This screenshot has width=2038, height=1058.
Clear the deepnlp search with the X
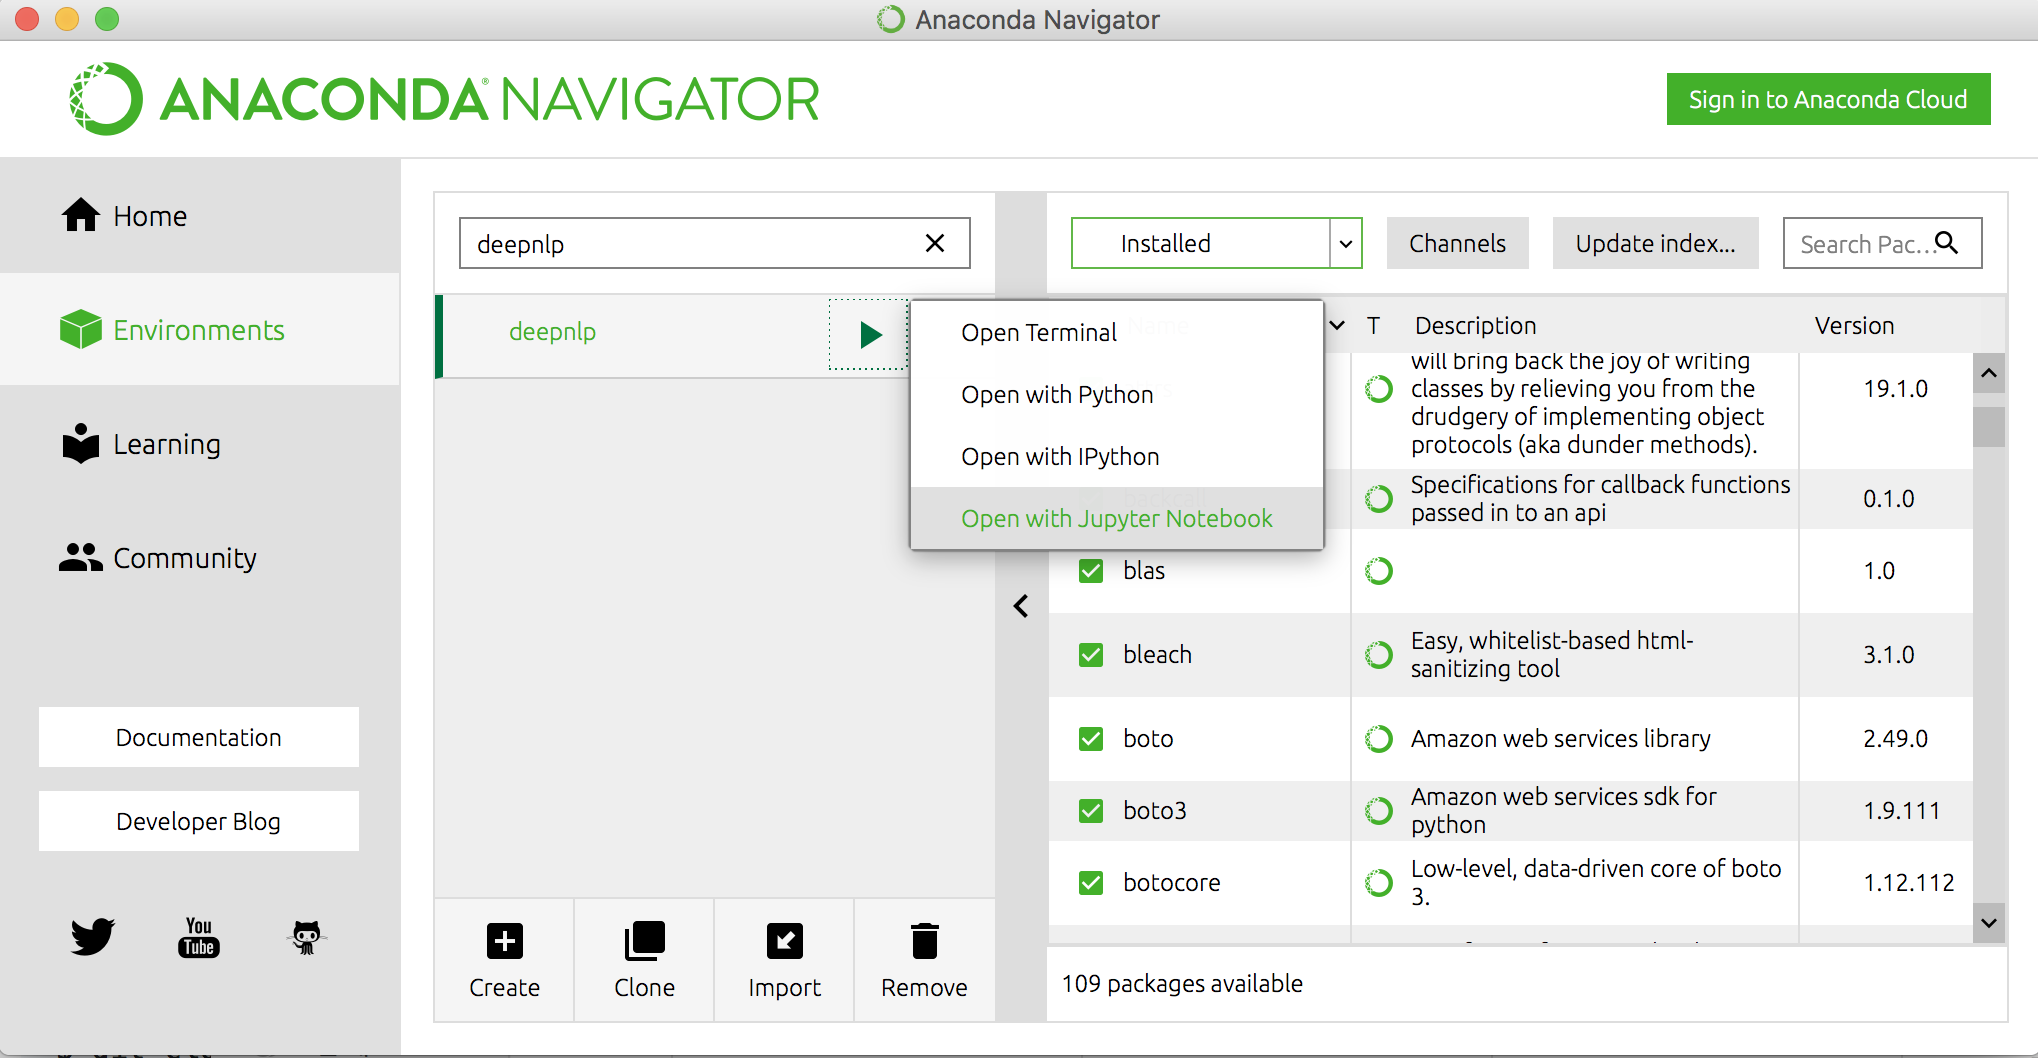(x=935, y=243)
